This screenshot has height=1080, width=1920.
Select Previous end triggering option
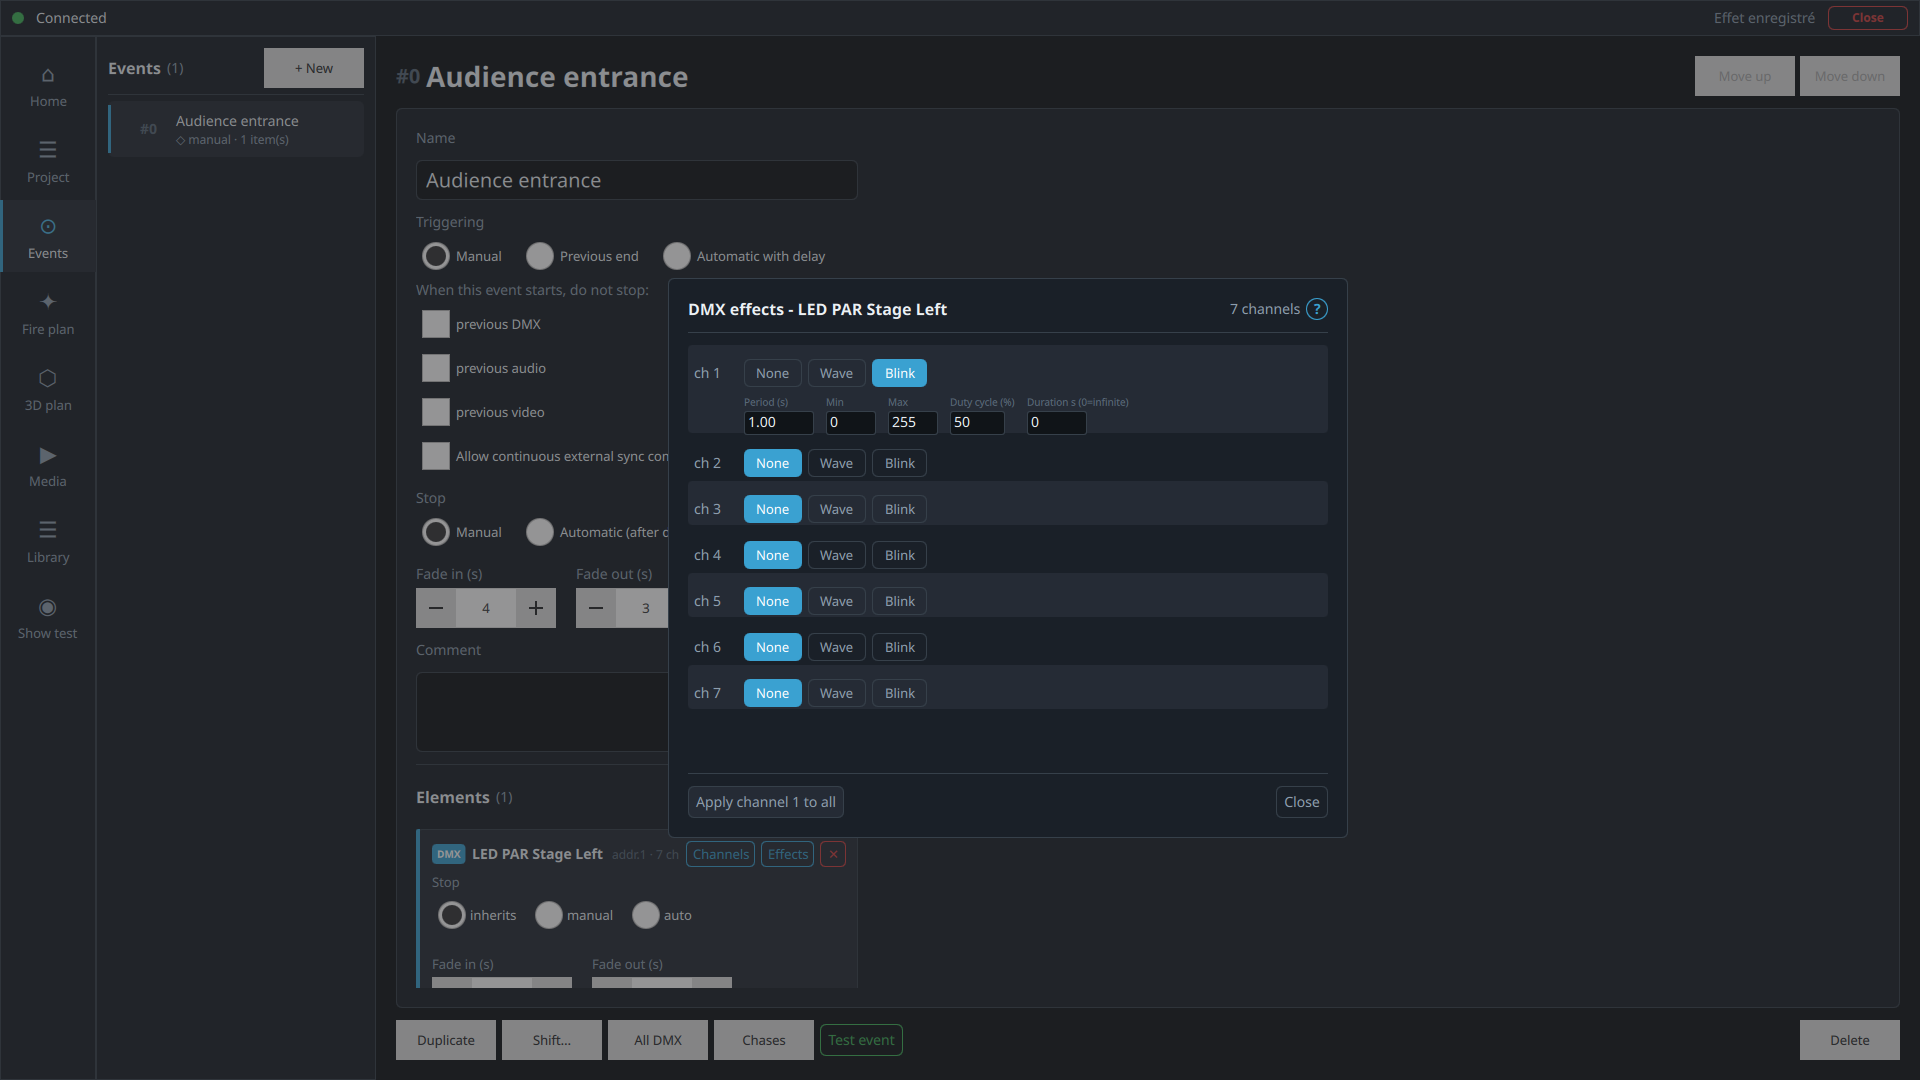point(540,256)
